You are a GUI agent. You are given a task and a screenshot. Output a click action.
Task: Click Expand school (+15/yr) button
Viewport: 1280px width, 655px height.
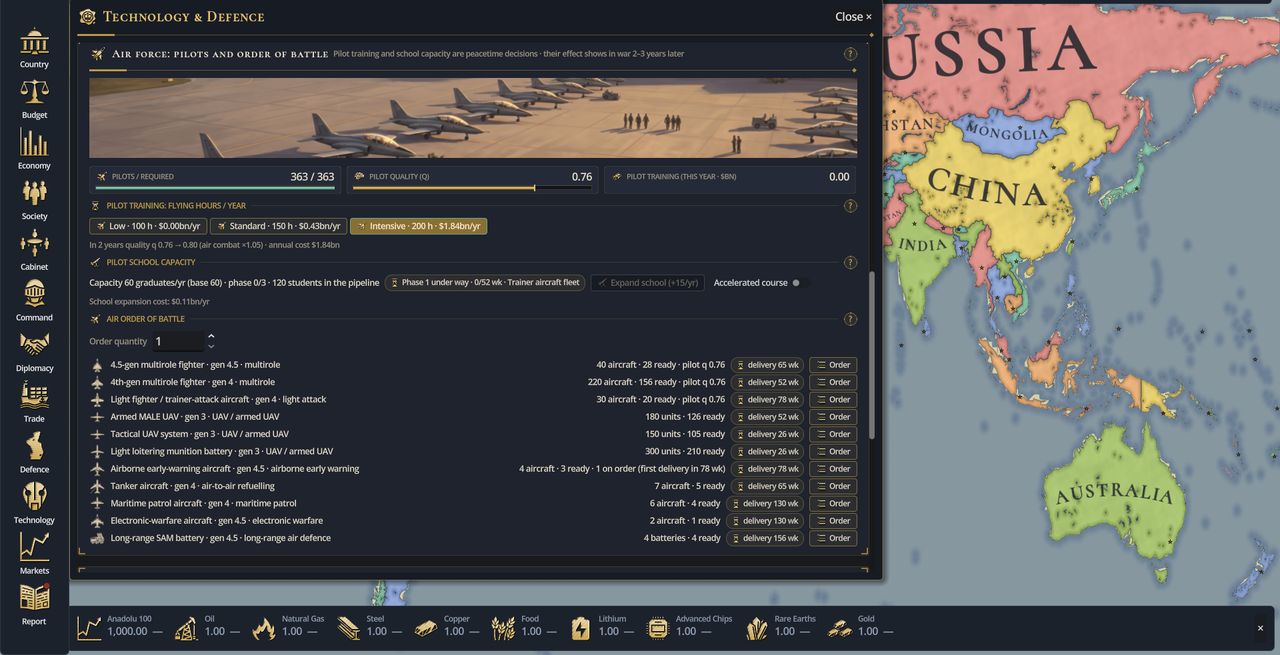(x=647, y=283)
